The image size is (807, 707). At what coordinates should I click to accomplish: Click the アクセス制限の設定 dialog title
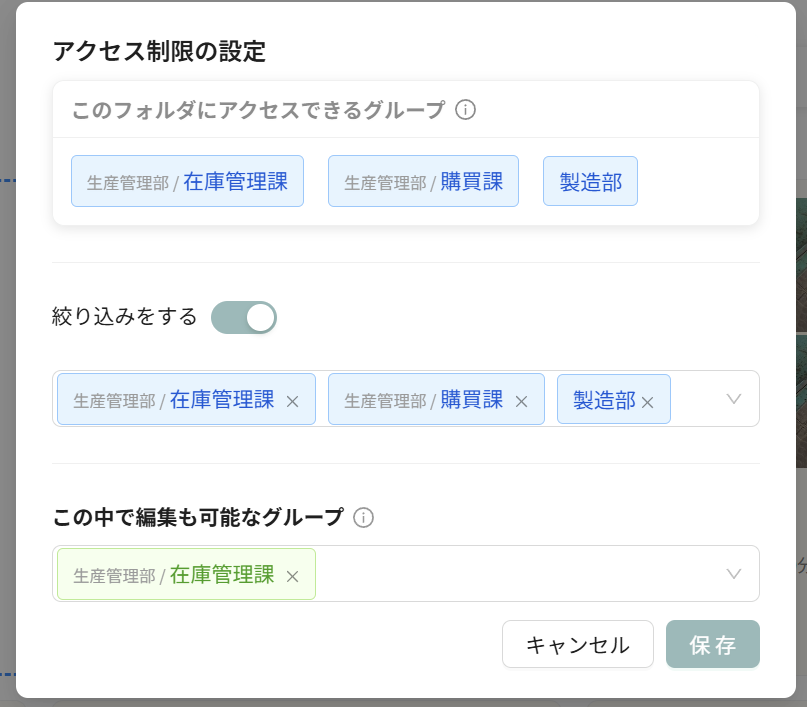(160, 51)
